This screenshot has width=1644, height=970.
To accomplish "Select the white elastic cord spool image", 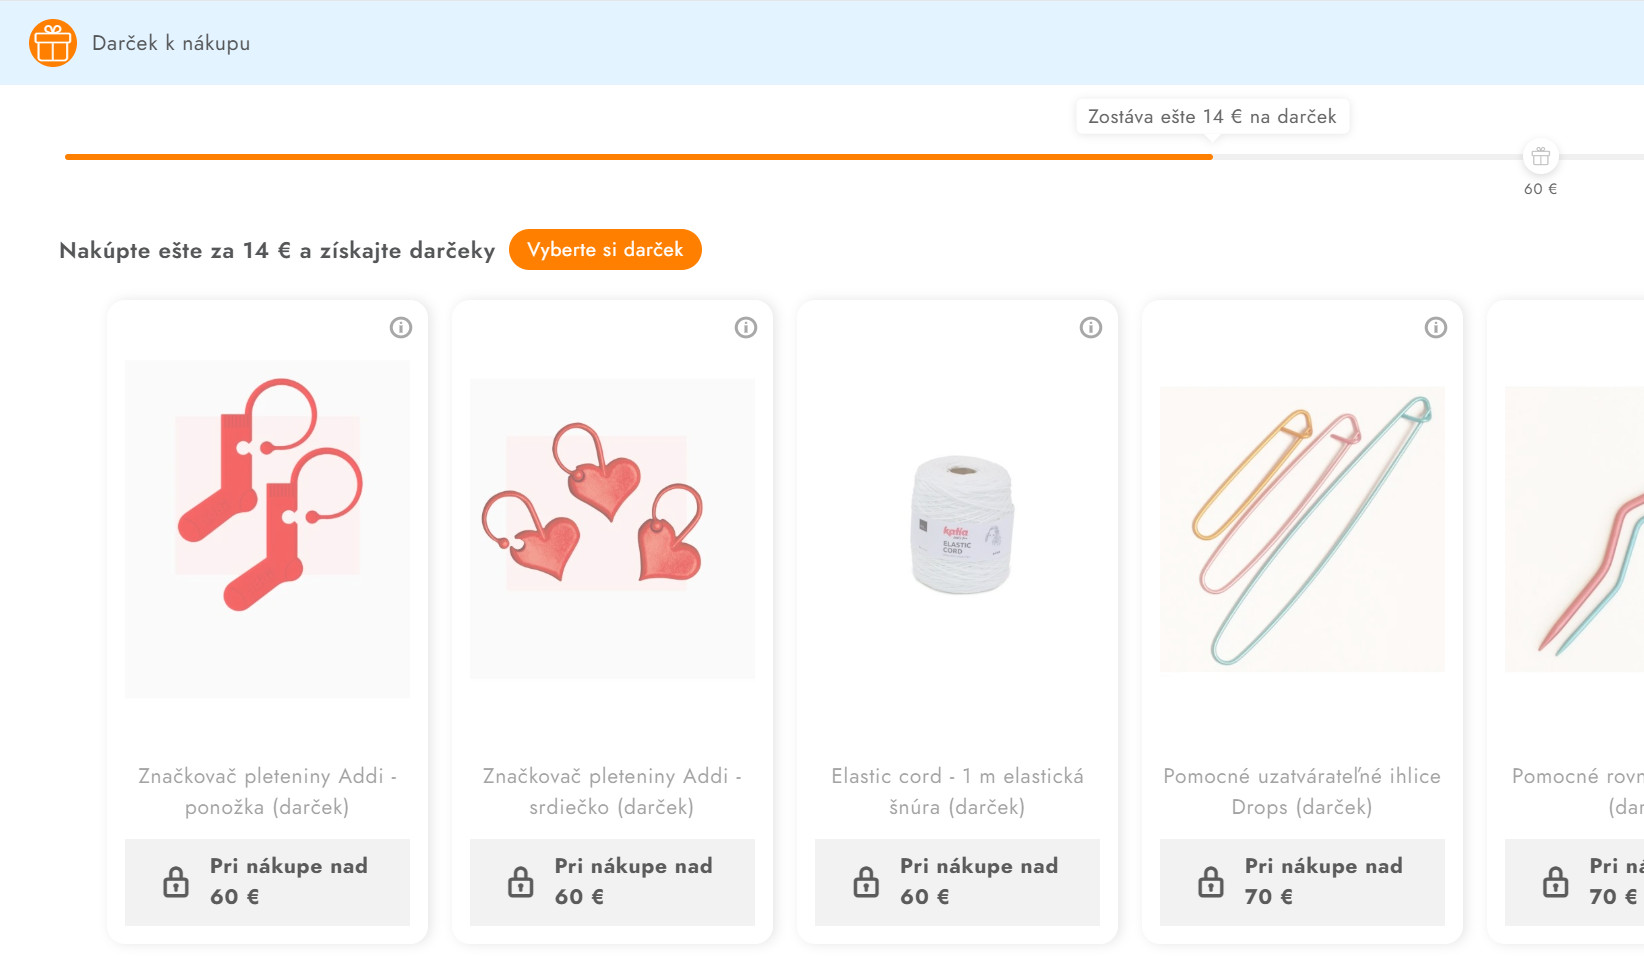I will 962,524.
